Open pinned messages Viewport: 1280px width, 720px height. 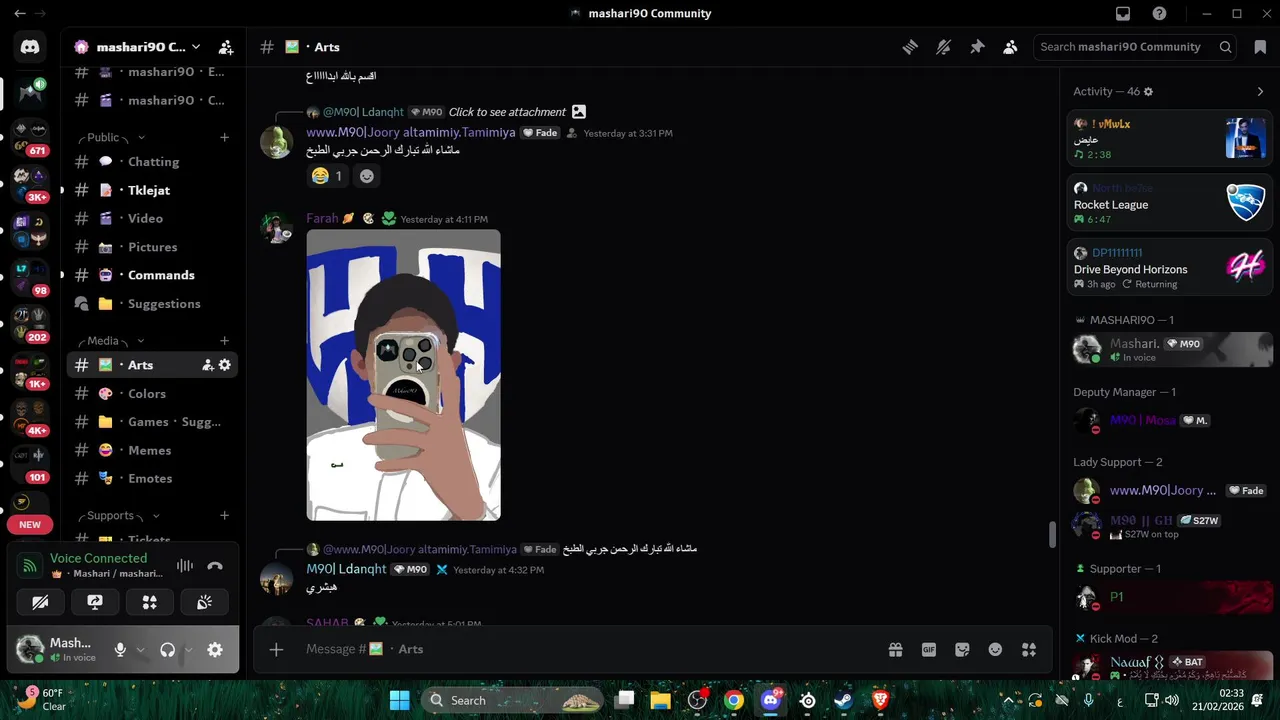pos(977,47)
